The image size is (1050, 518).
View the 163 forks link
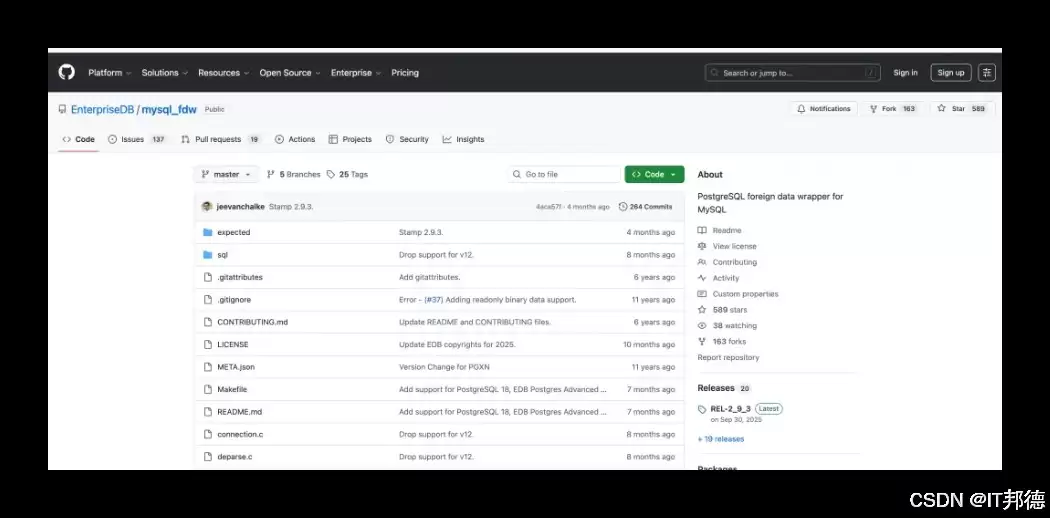point(722,341)
